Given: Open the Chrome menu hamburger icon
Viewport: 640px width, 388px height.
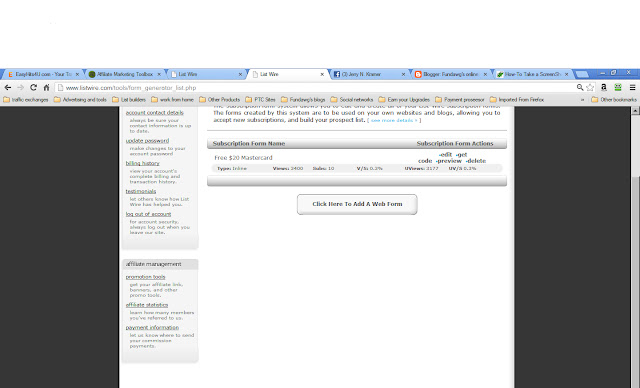Looking at the screenshot, I should pyautogui.click(x=632, y=87).
